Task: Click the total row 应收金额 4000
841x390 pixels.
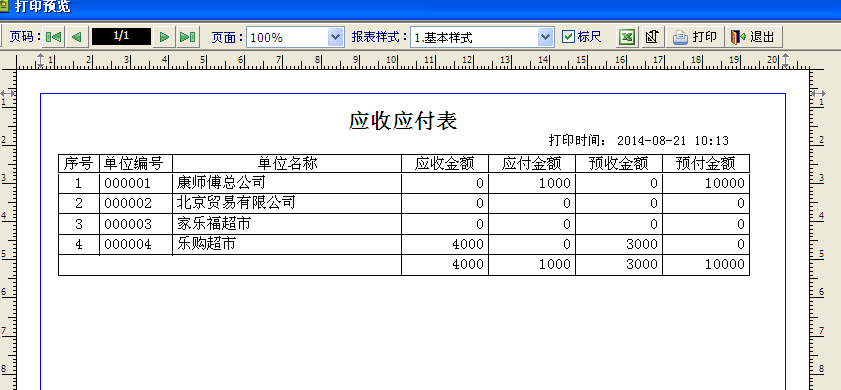Action: tap(468, 264)
